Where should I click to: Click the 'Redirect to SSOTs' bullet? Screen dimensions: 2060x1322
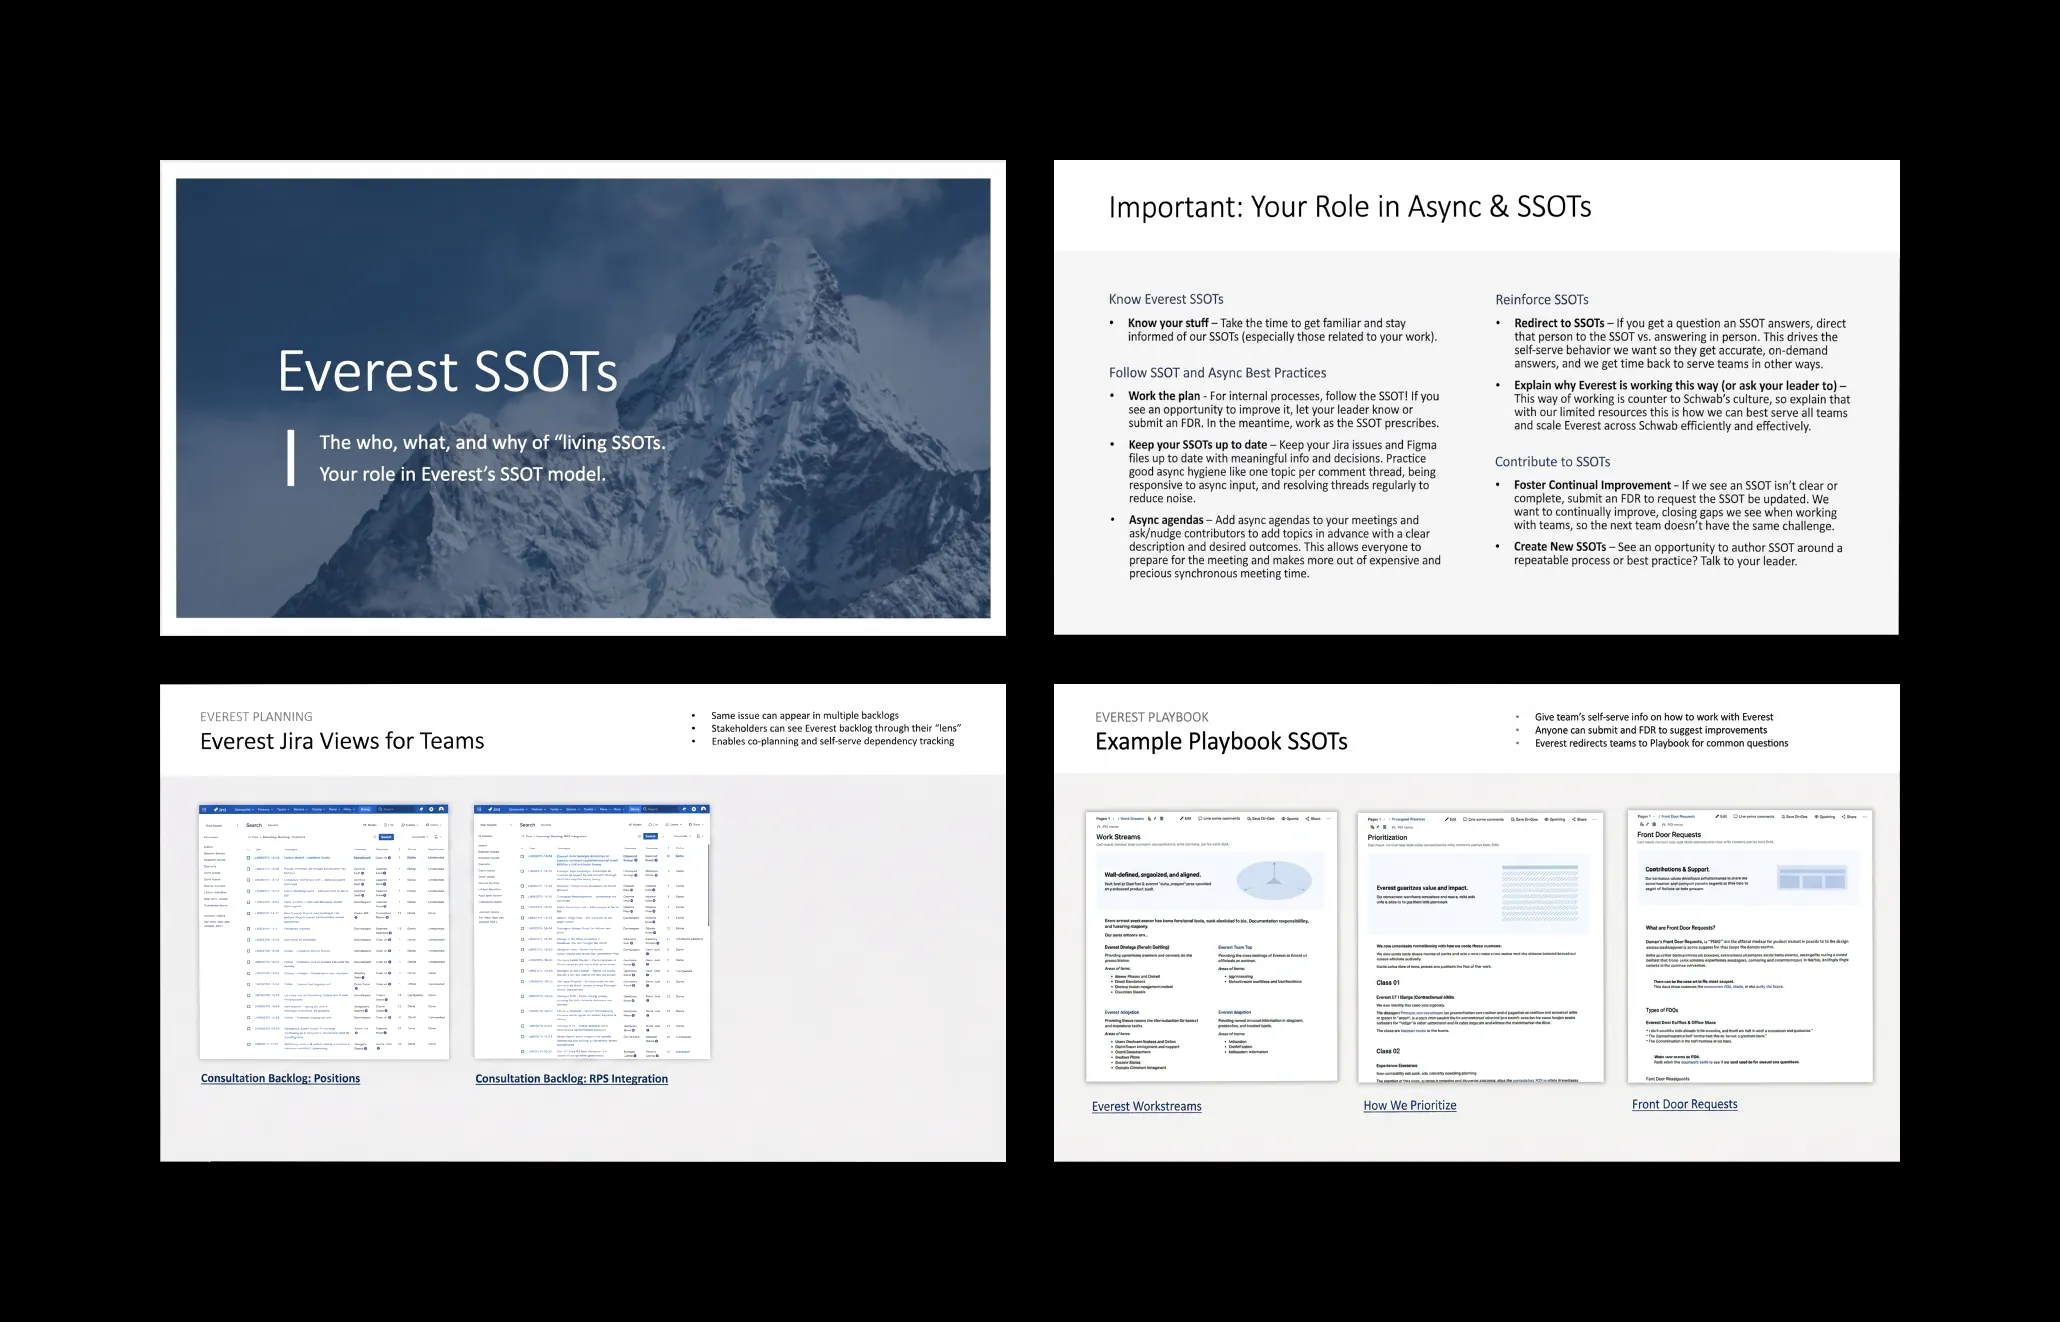pyautogui.click(x=1680, y=343)
